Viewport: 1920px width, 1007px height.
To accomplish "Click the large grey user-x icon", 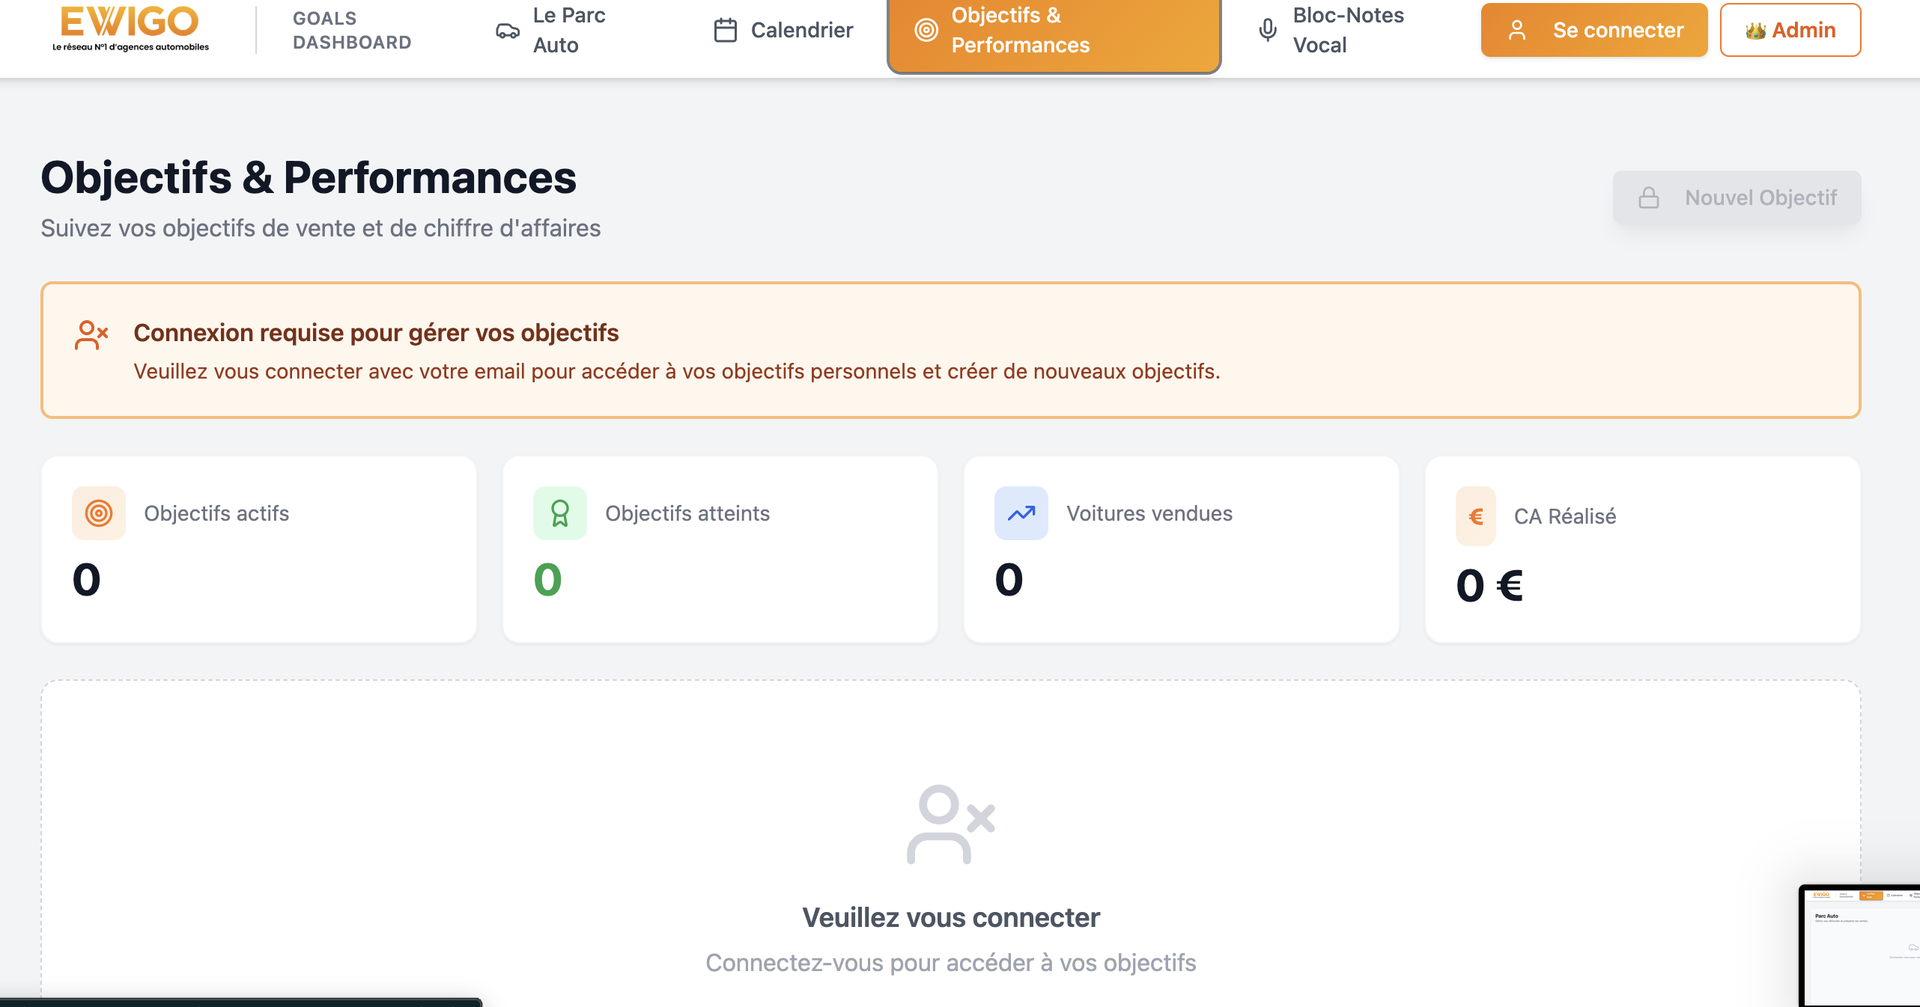I will pos(950,825).
